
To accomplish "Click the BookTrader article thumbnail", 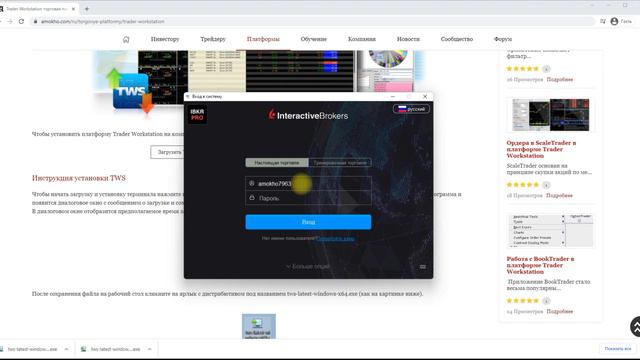I will tap(551, 231).
